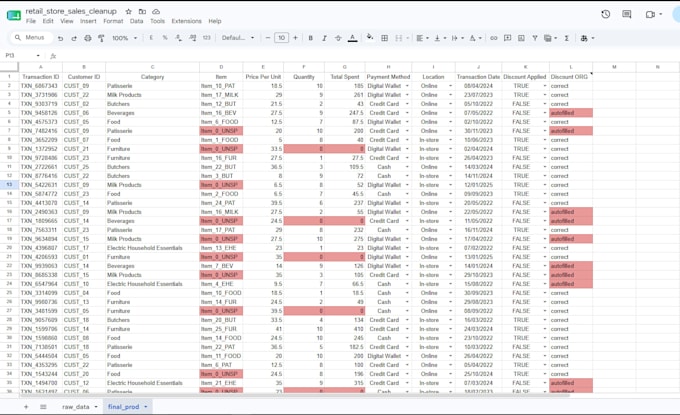Open the File menu
This screenshot has width=680, height=415.
[31, 21]
